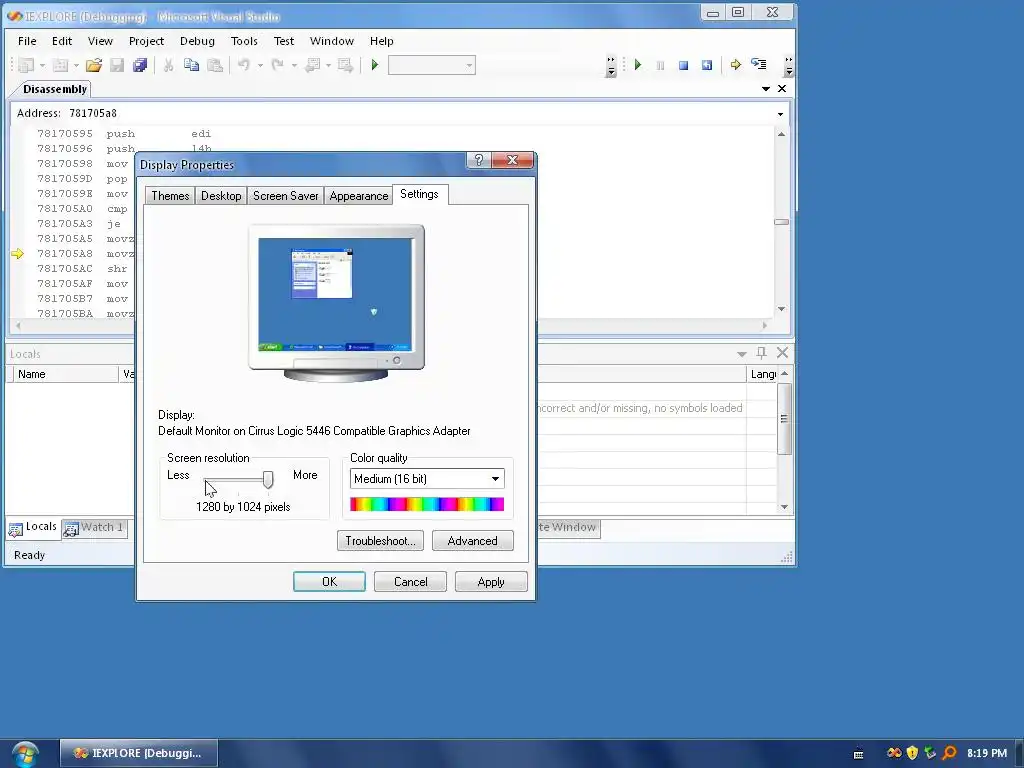Click the Undo arrow icon
The height and width of the screenshot is (768, 1024).
[244, 65]
